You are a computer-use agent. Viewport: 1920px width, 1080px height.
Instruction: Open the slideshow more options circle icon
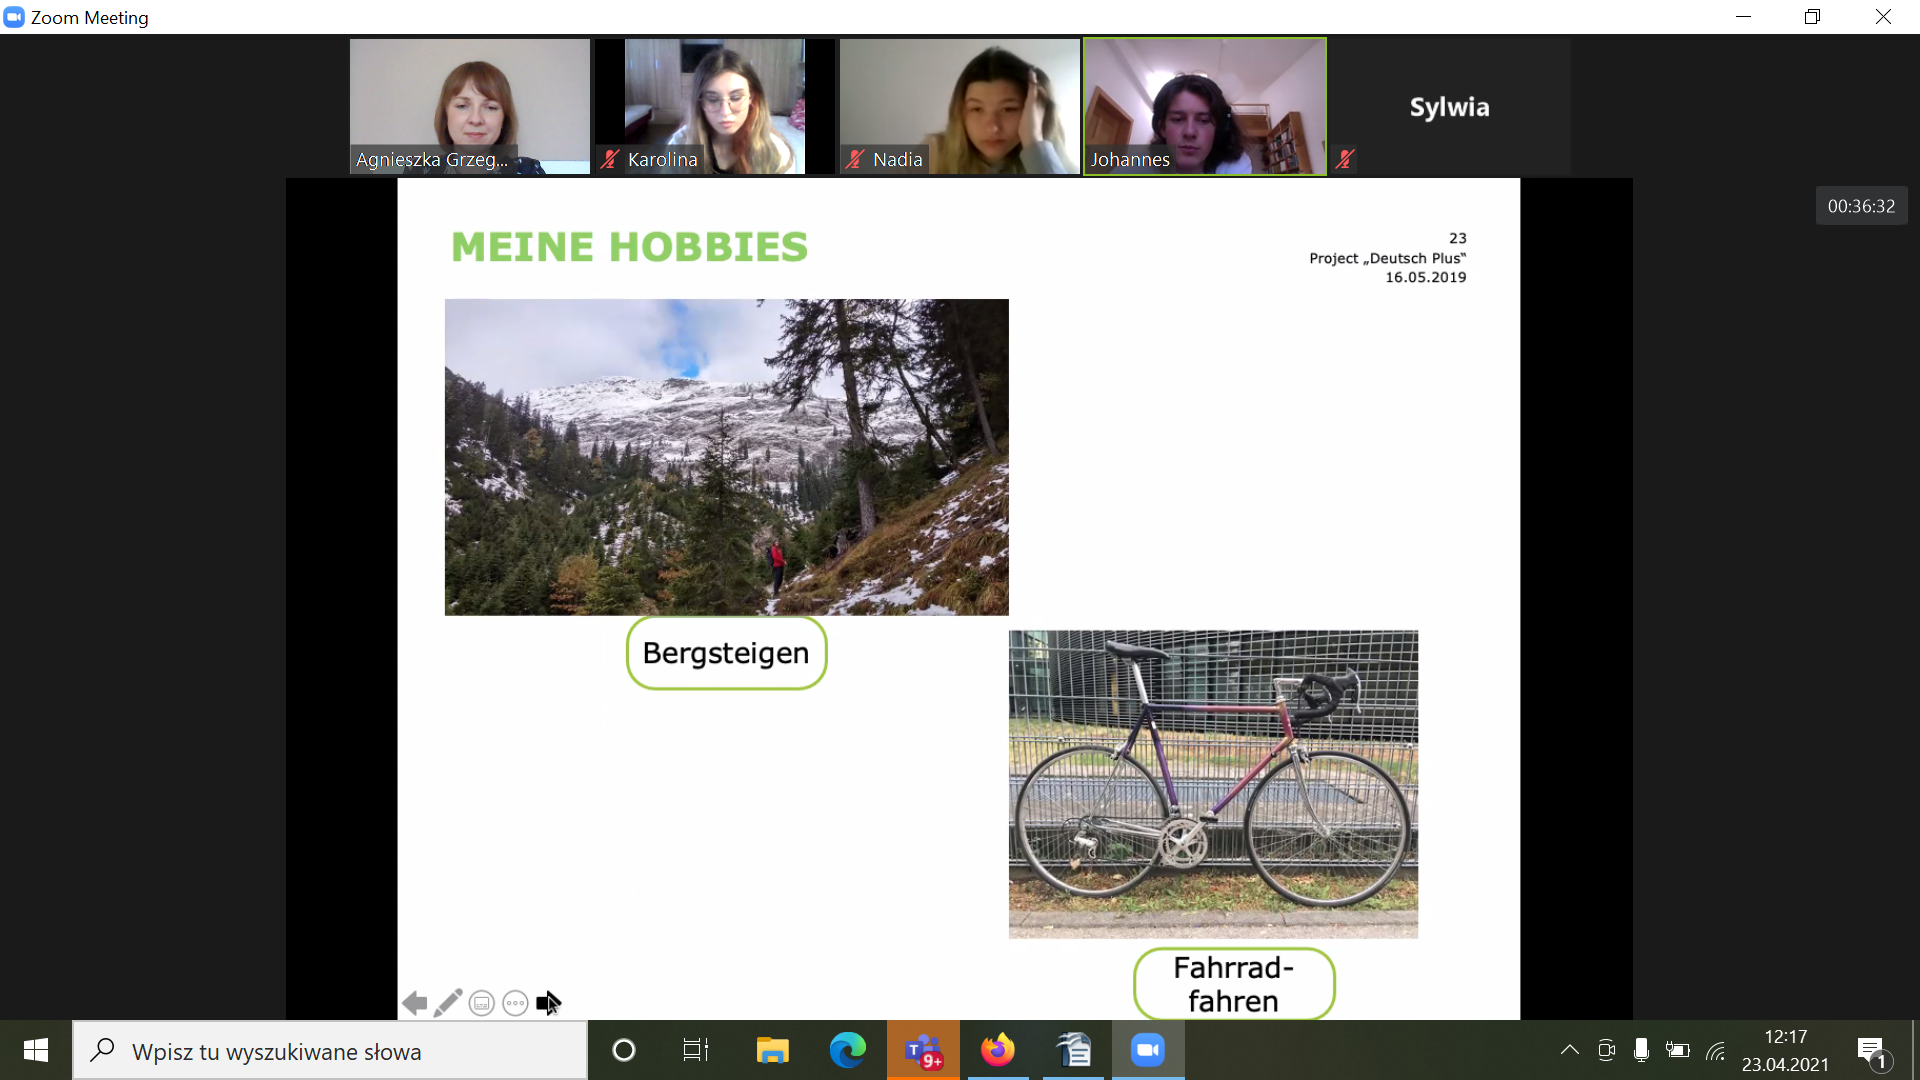point(515,1003)
